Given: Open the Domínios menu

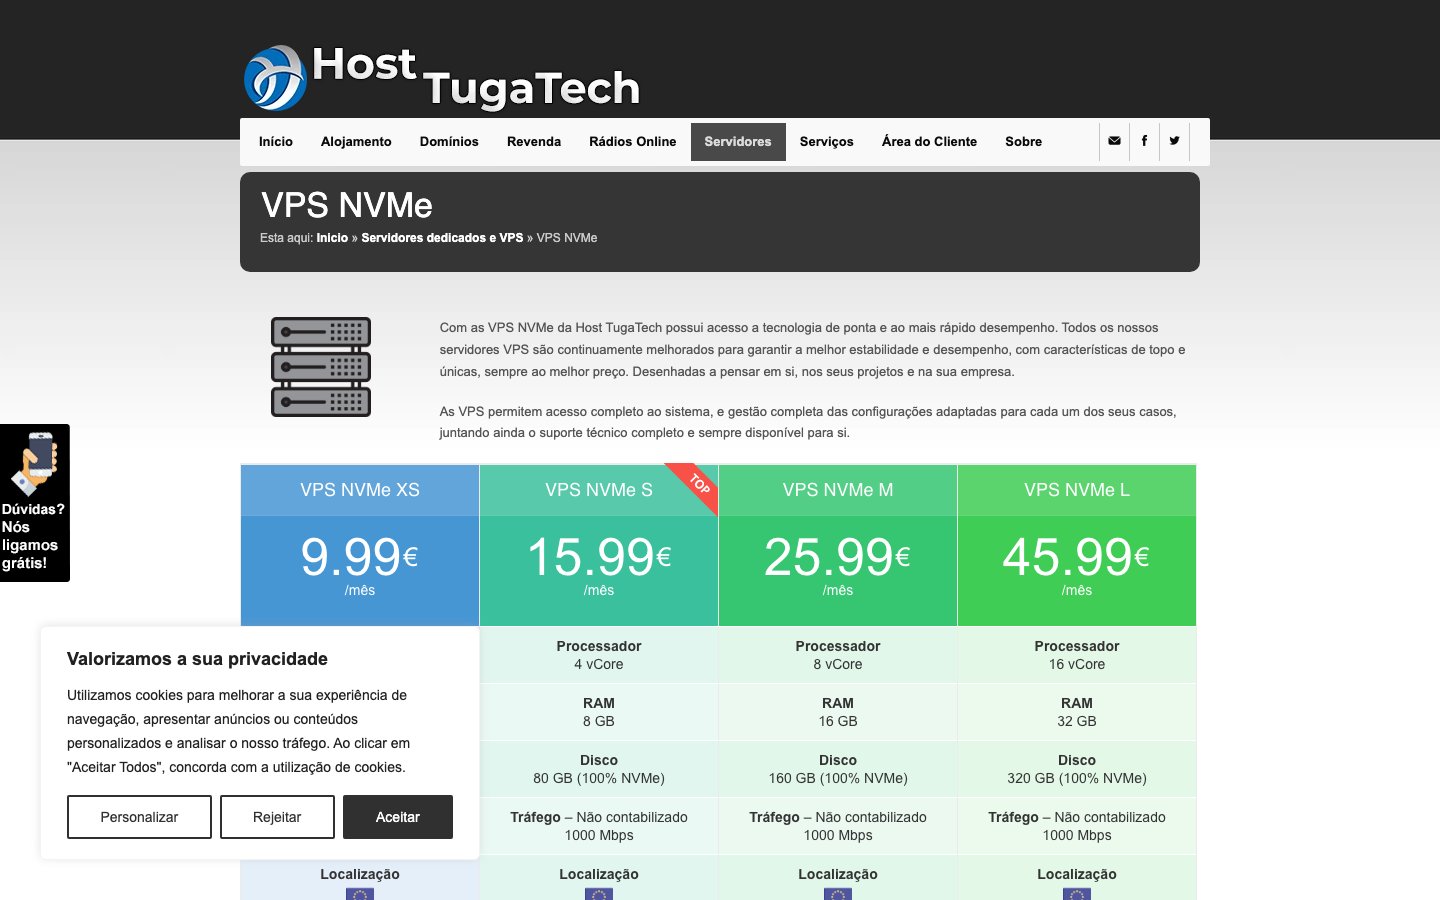Looking at the screenshot, I should click(449, 142).
